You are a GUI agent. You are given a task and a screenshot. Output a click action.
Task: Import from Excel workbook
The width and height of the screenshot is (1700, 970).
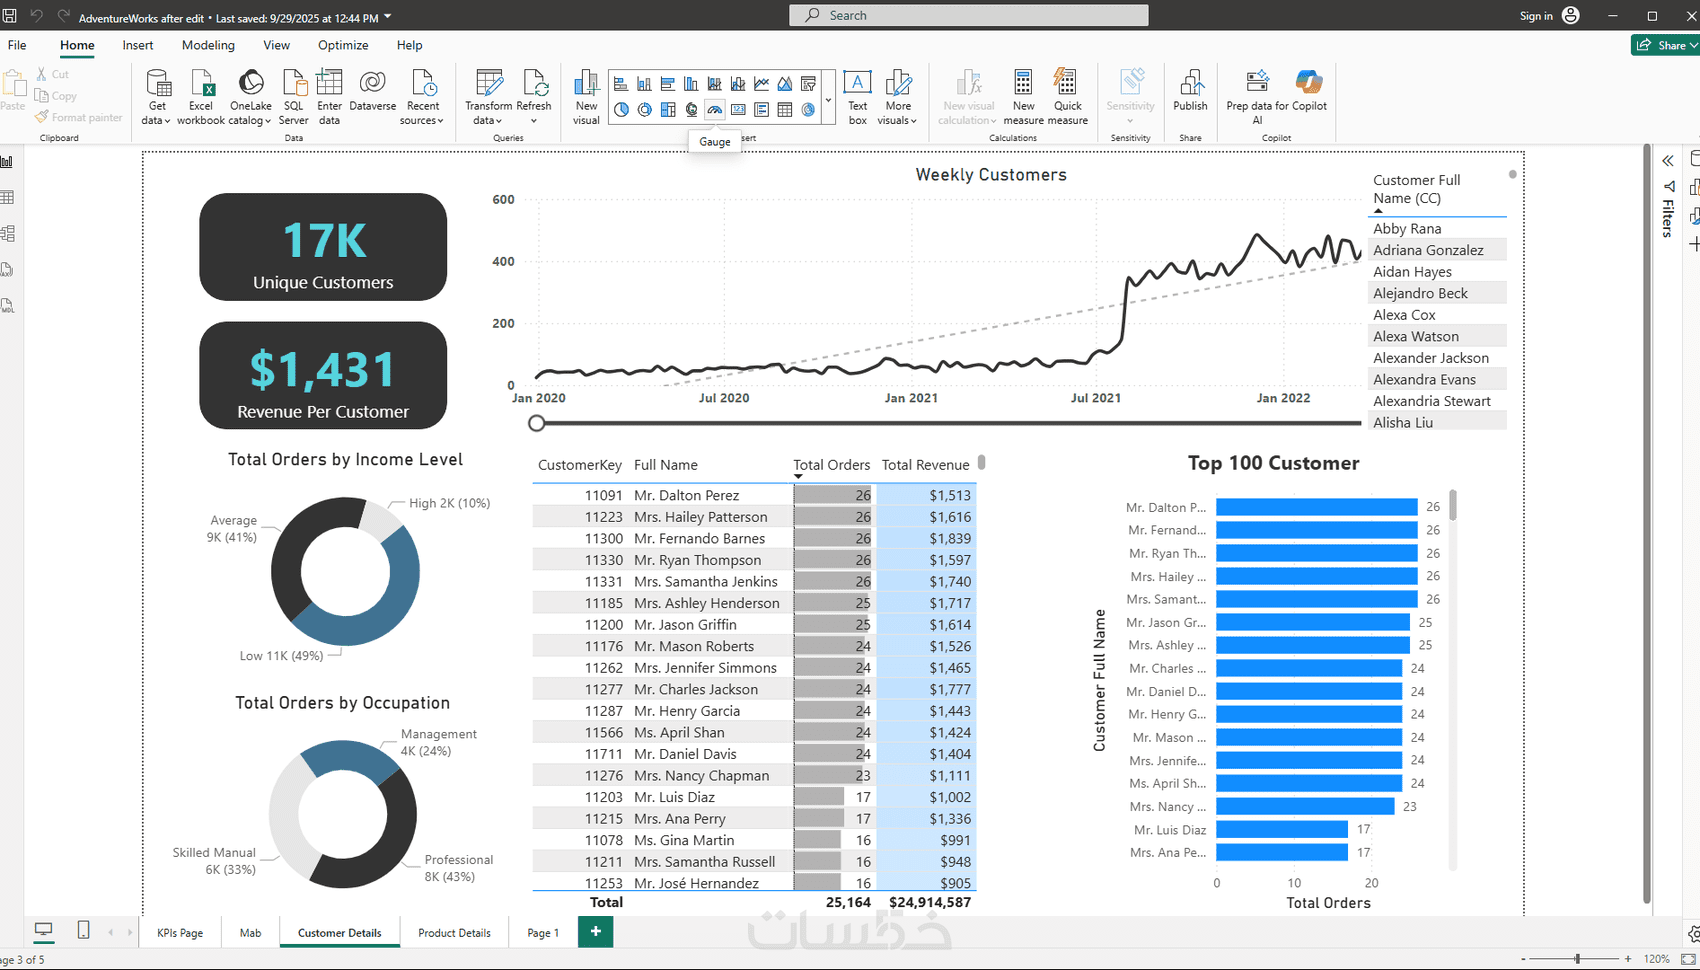(201, 97)
